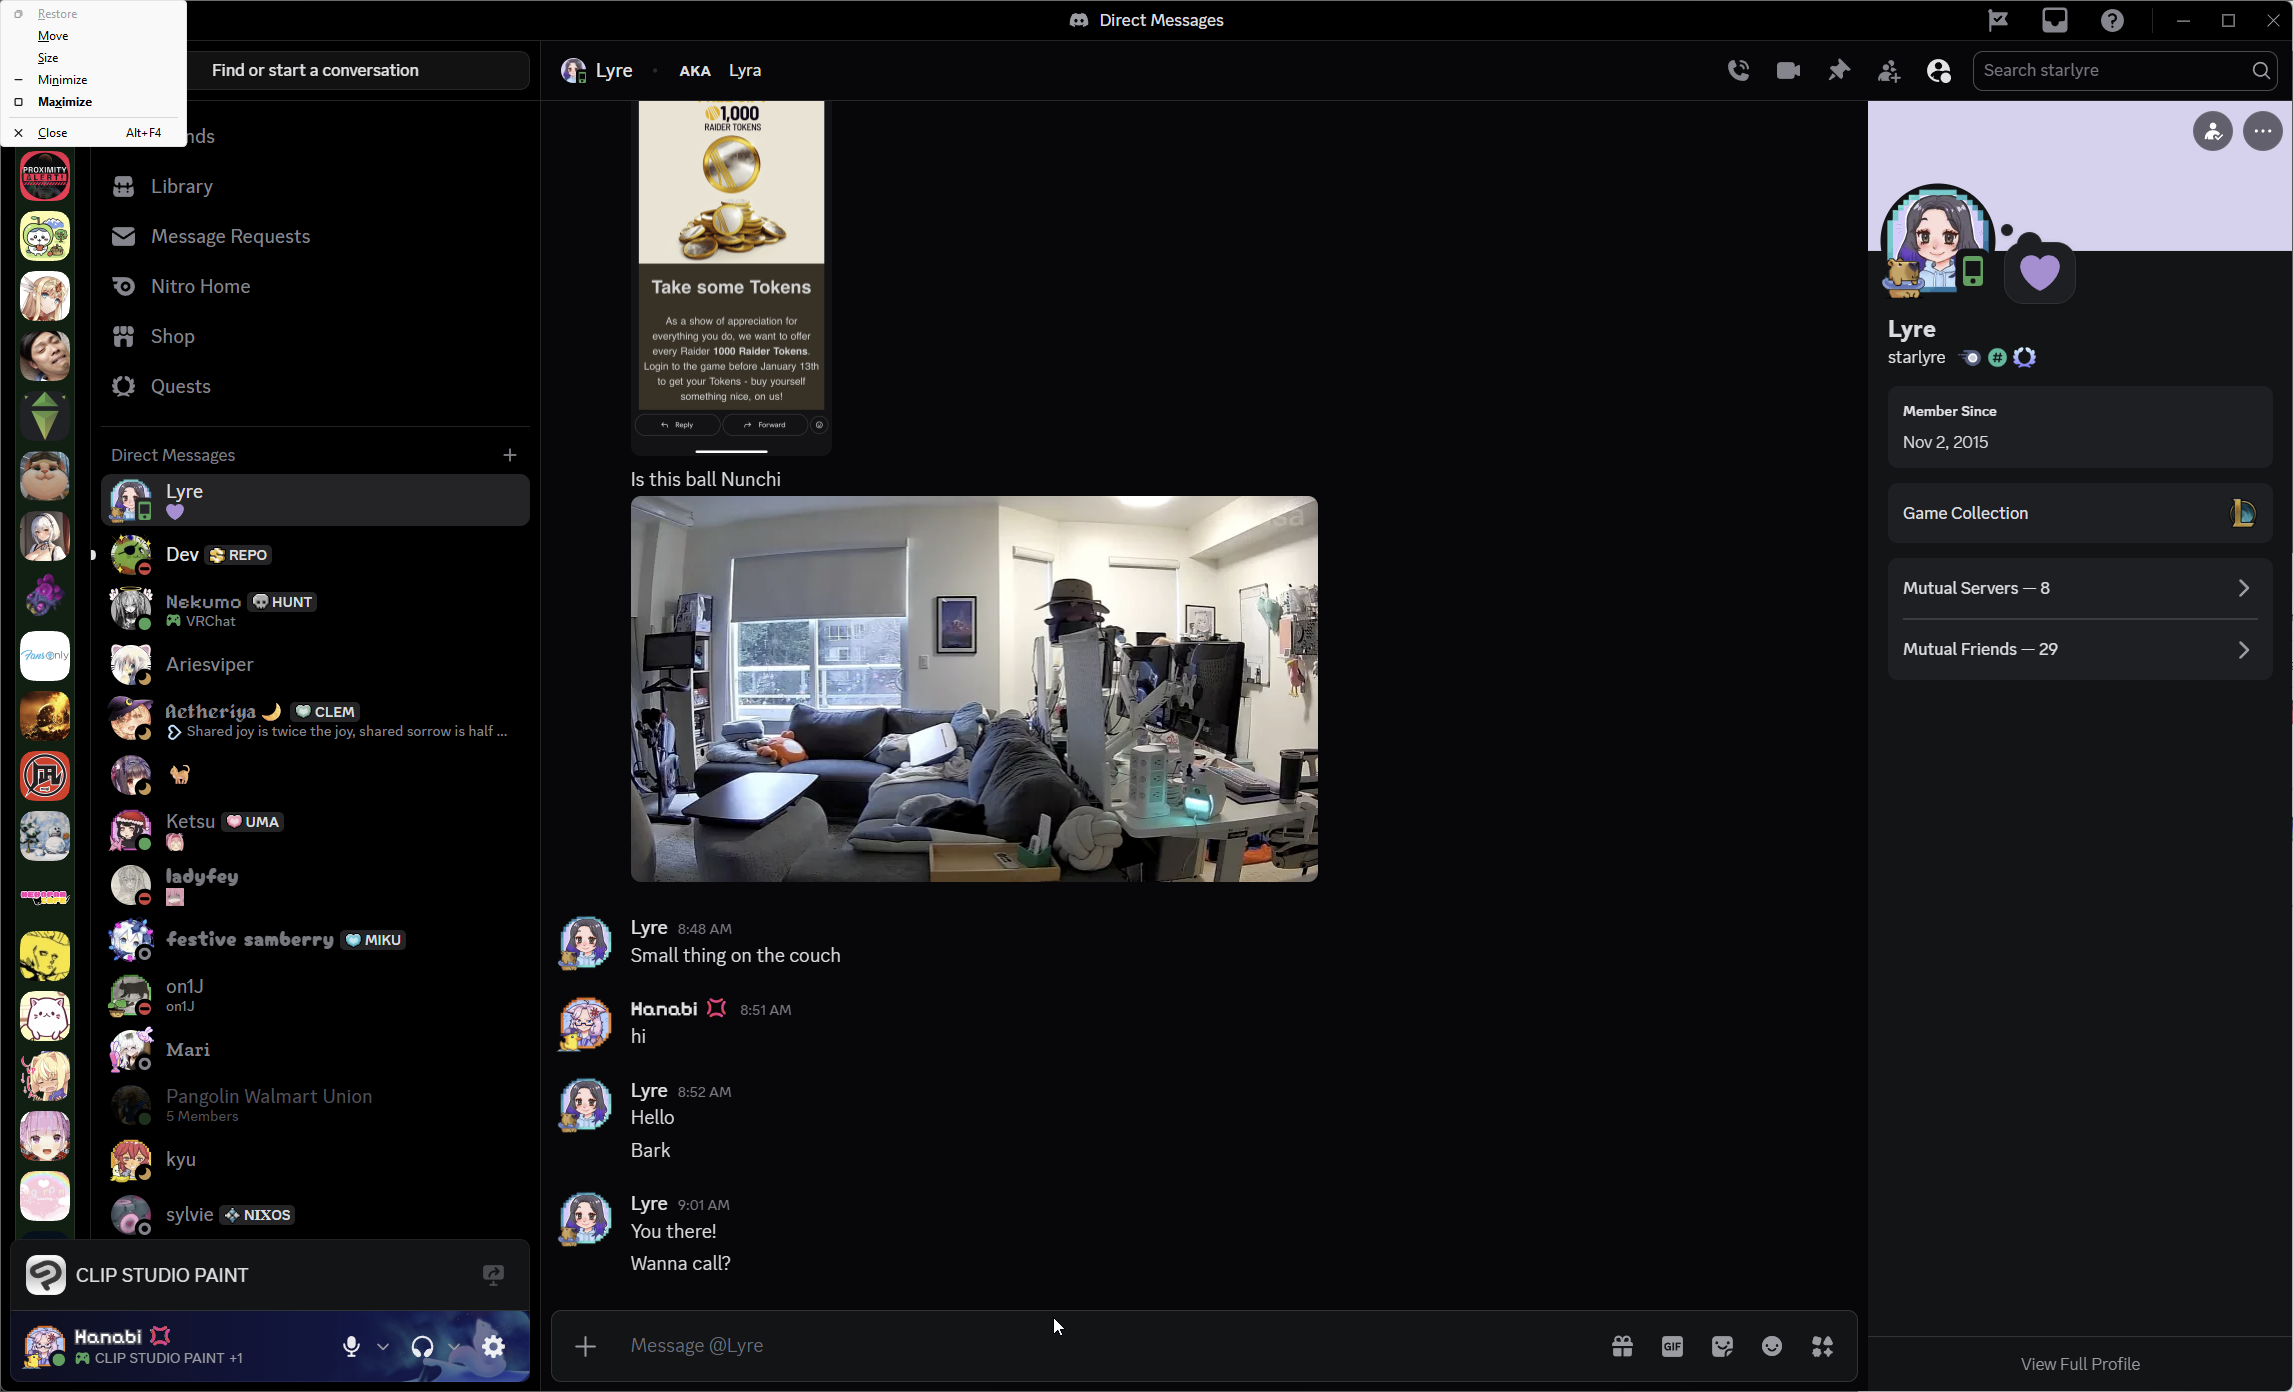This screenshot has width=2293, height=1392.
Task: Expand Mutual Servers list
Action: [x=2079, y=588]
